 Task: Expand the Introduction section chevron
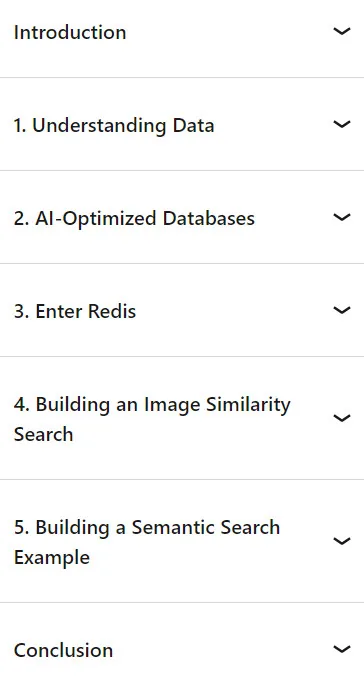point(341,31)
